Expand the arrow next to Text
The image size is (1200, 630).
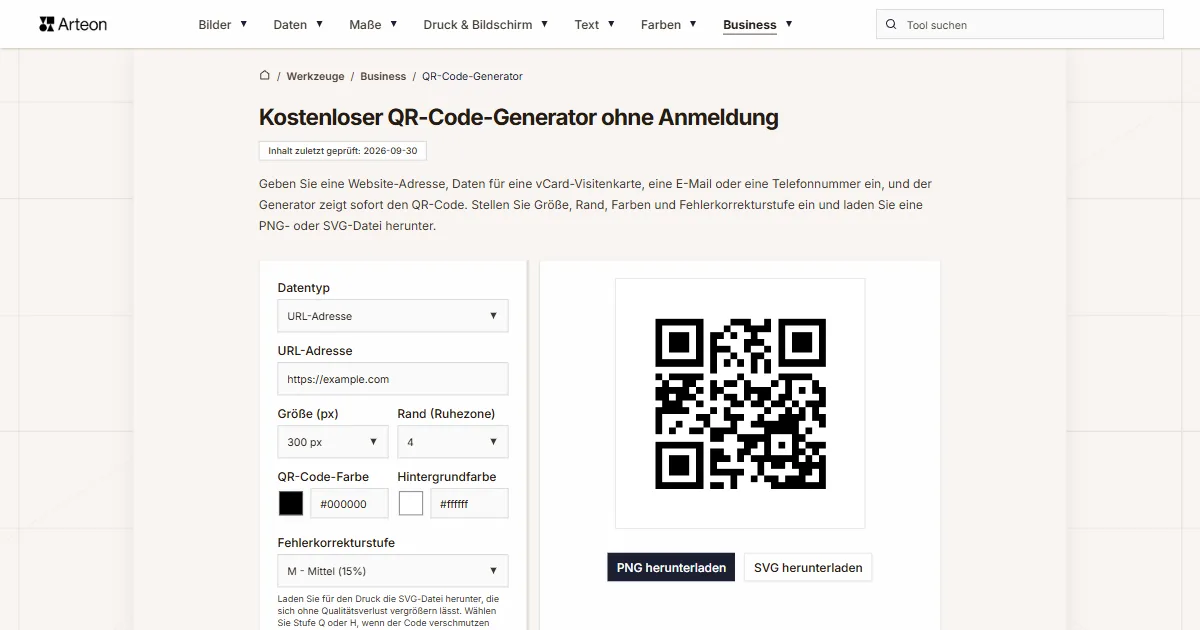(x=611, y=24)
